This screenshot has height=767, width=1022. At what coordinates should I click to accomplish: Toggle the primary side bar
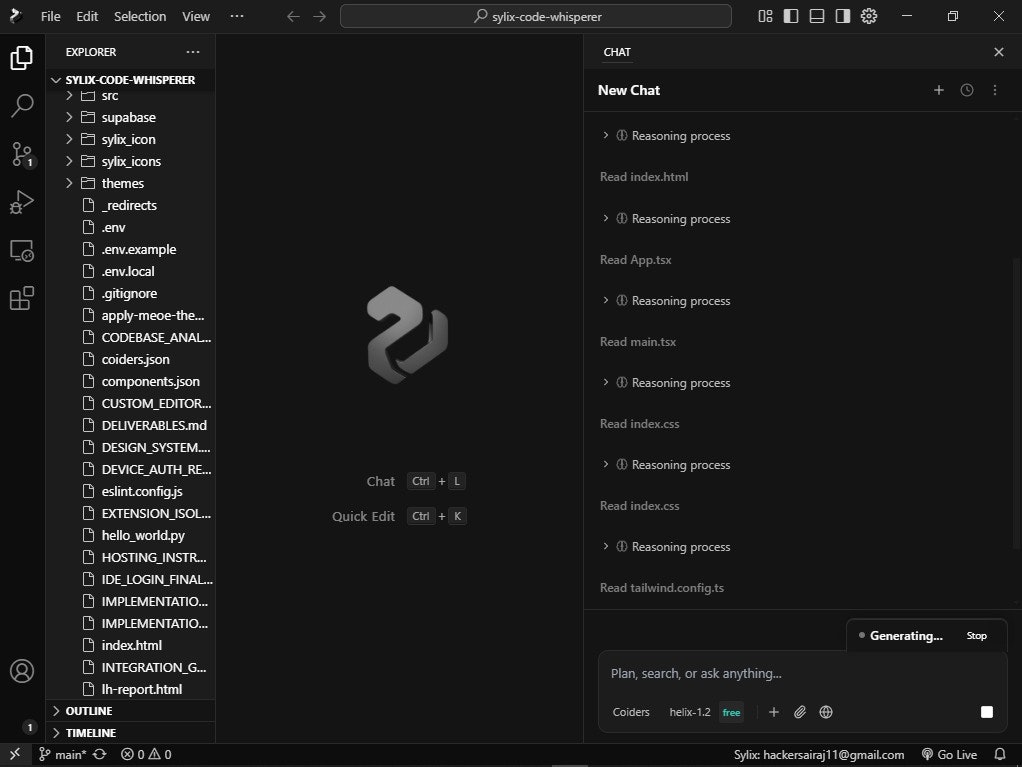[791, 16]
